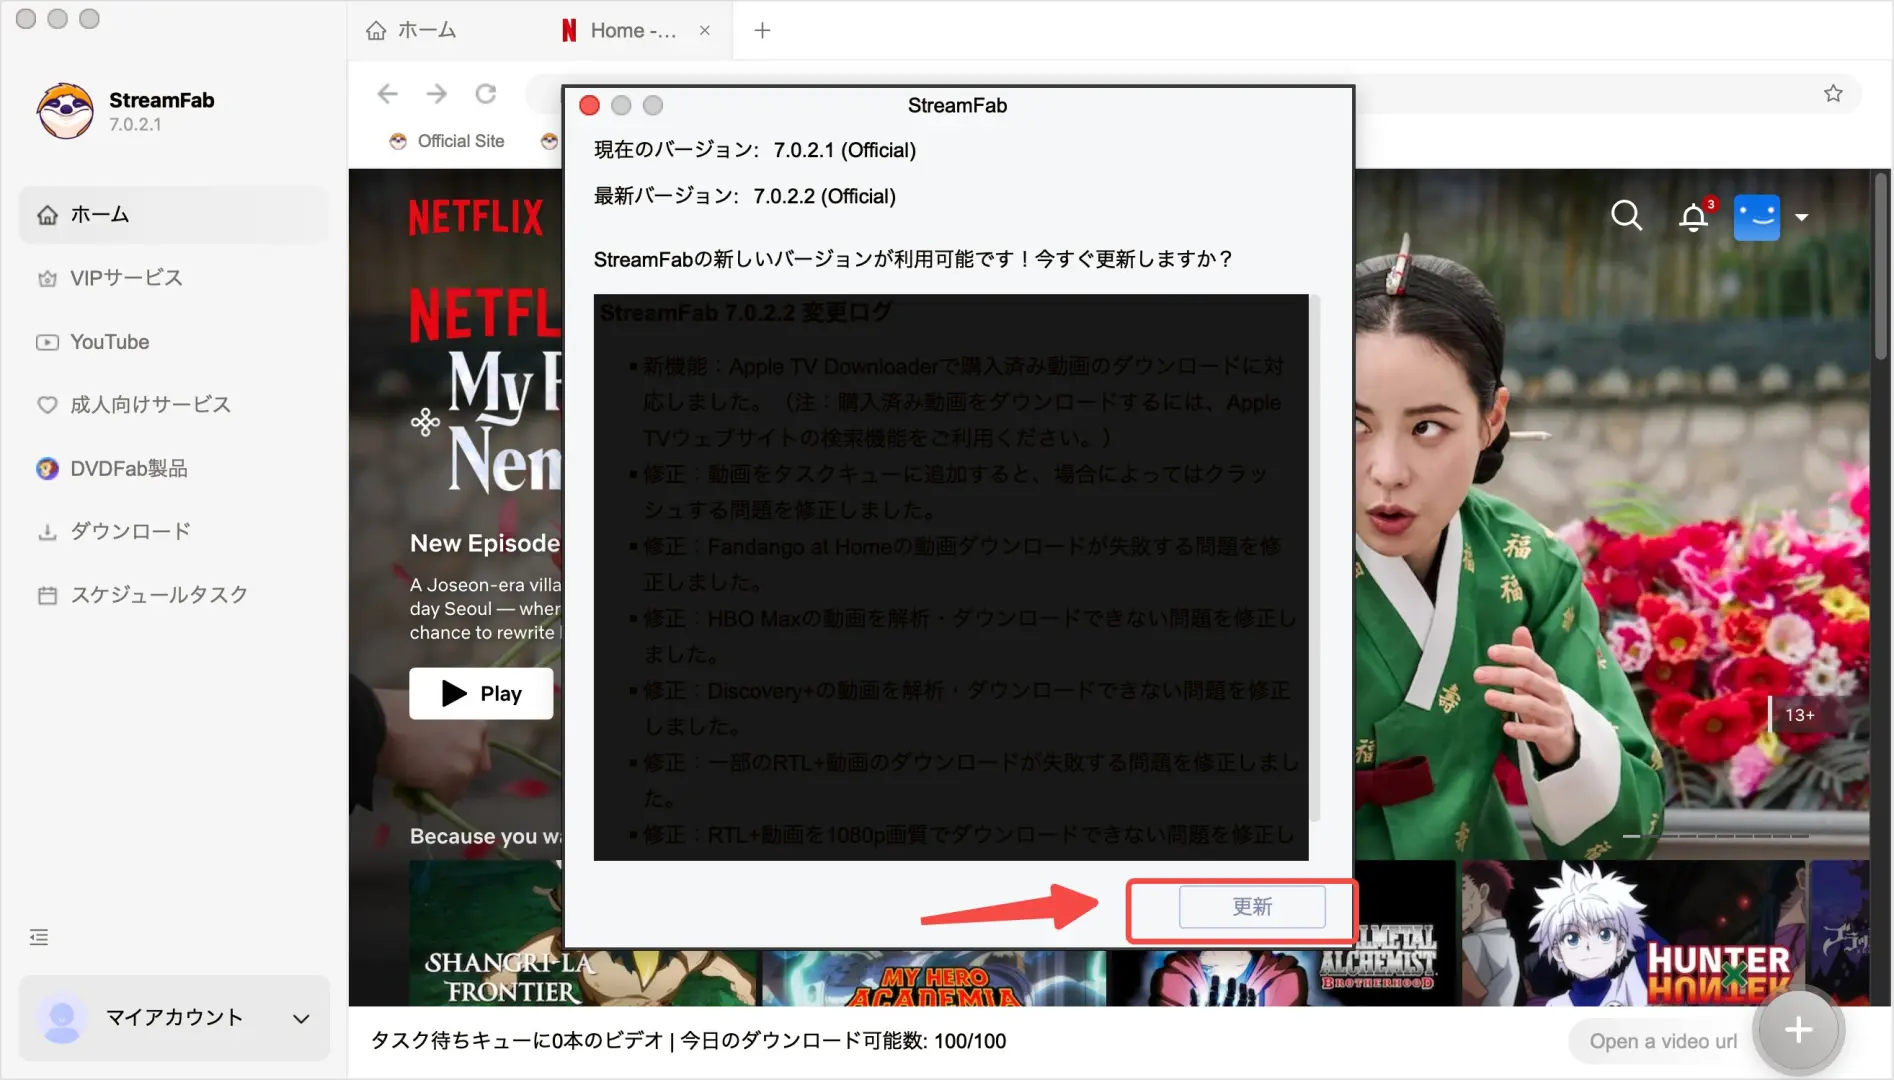This screenshot has height=1080, width=1894.
Task: Click the Netflix Play button
Action: click(481, 693)
